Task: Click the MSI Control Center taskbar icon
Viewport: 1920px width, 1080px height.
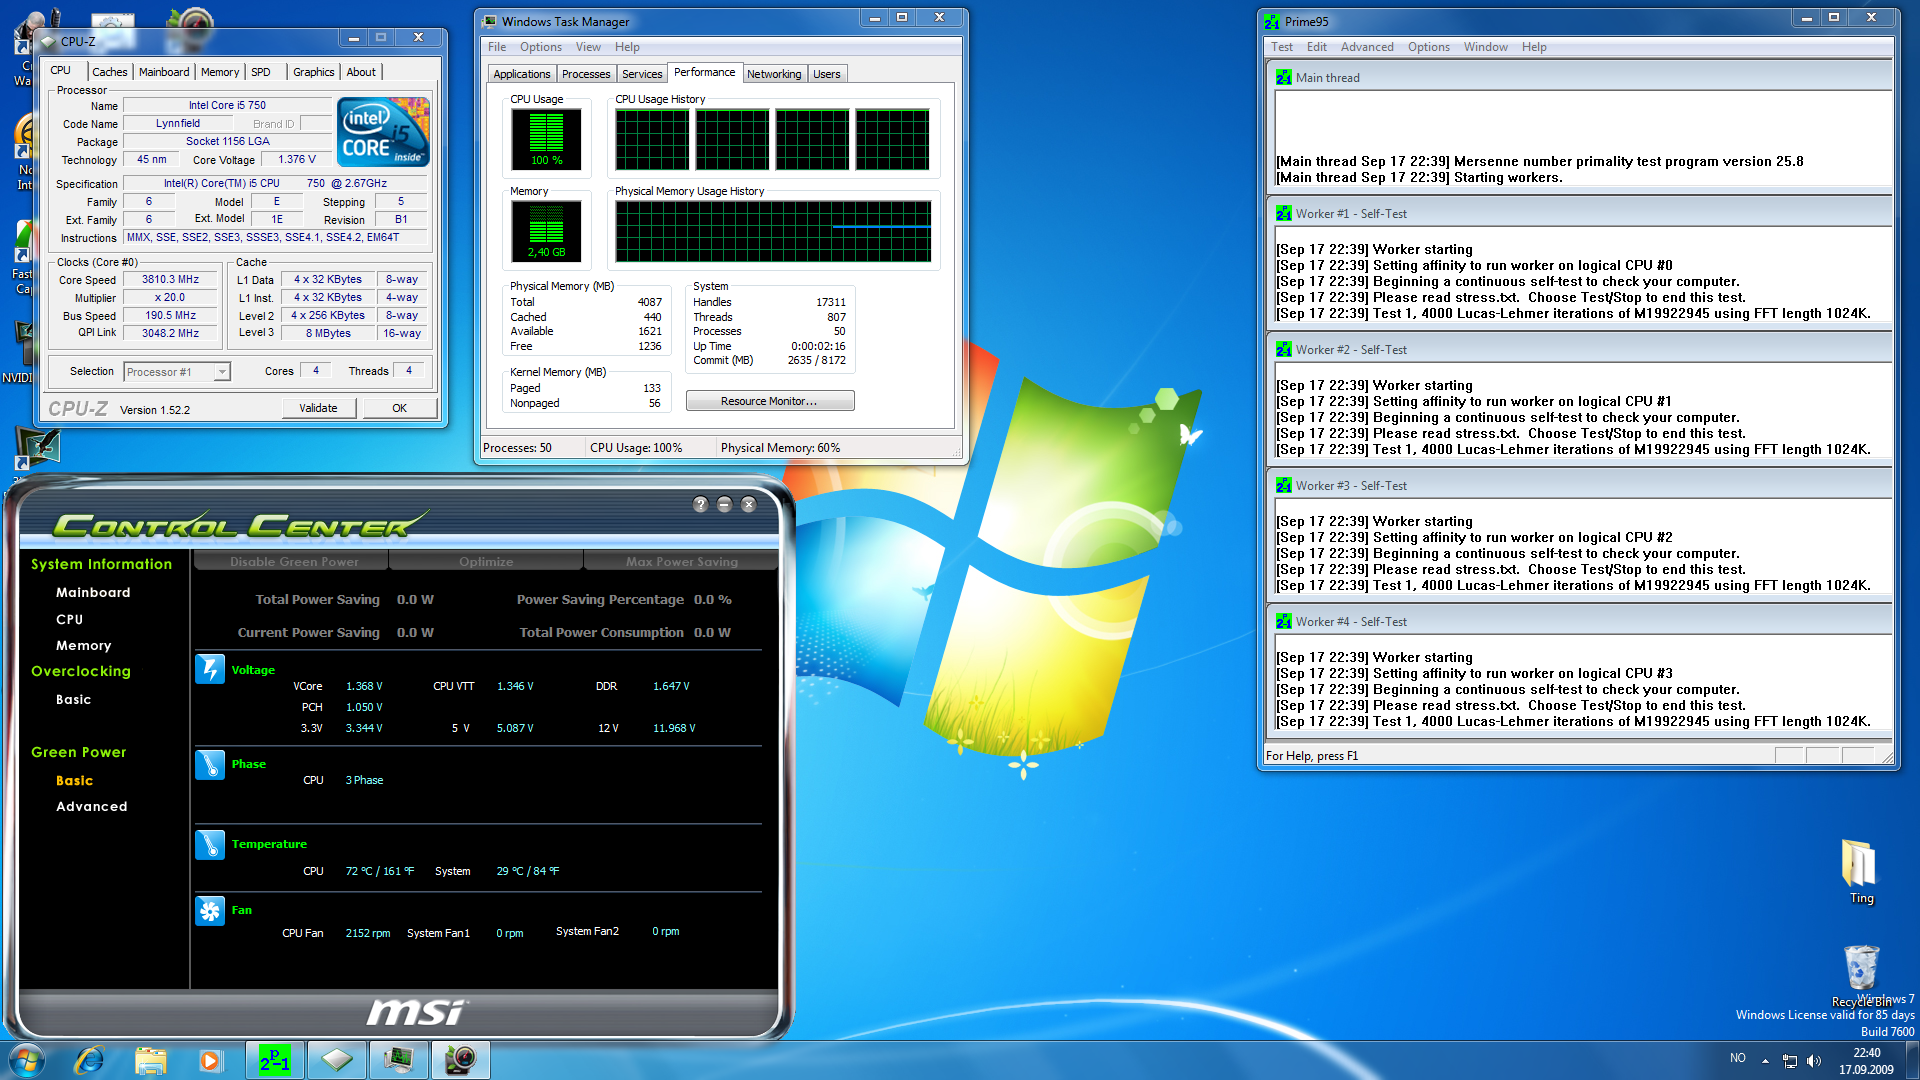Action: [x=461, y=1060]
